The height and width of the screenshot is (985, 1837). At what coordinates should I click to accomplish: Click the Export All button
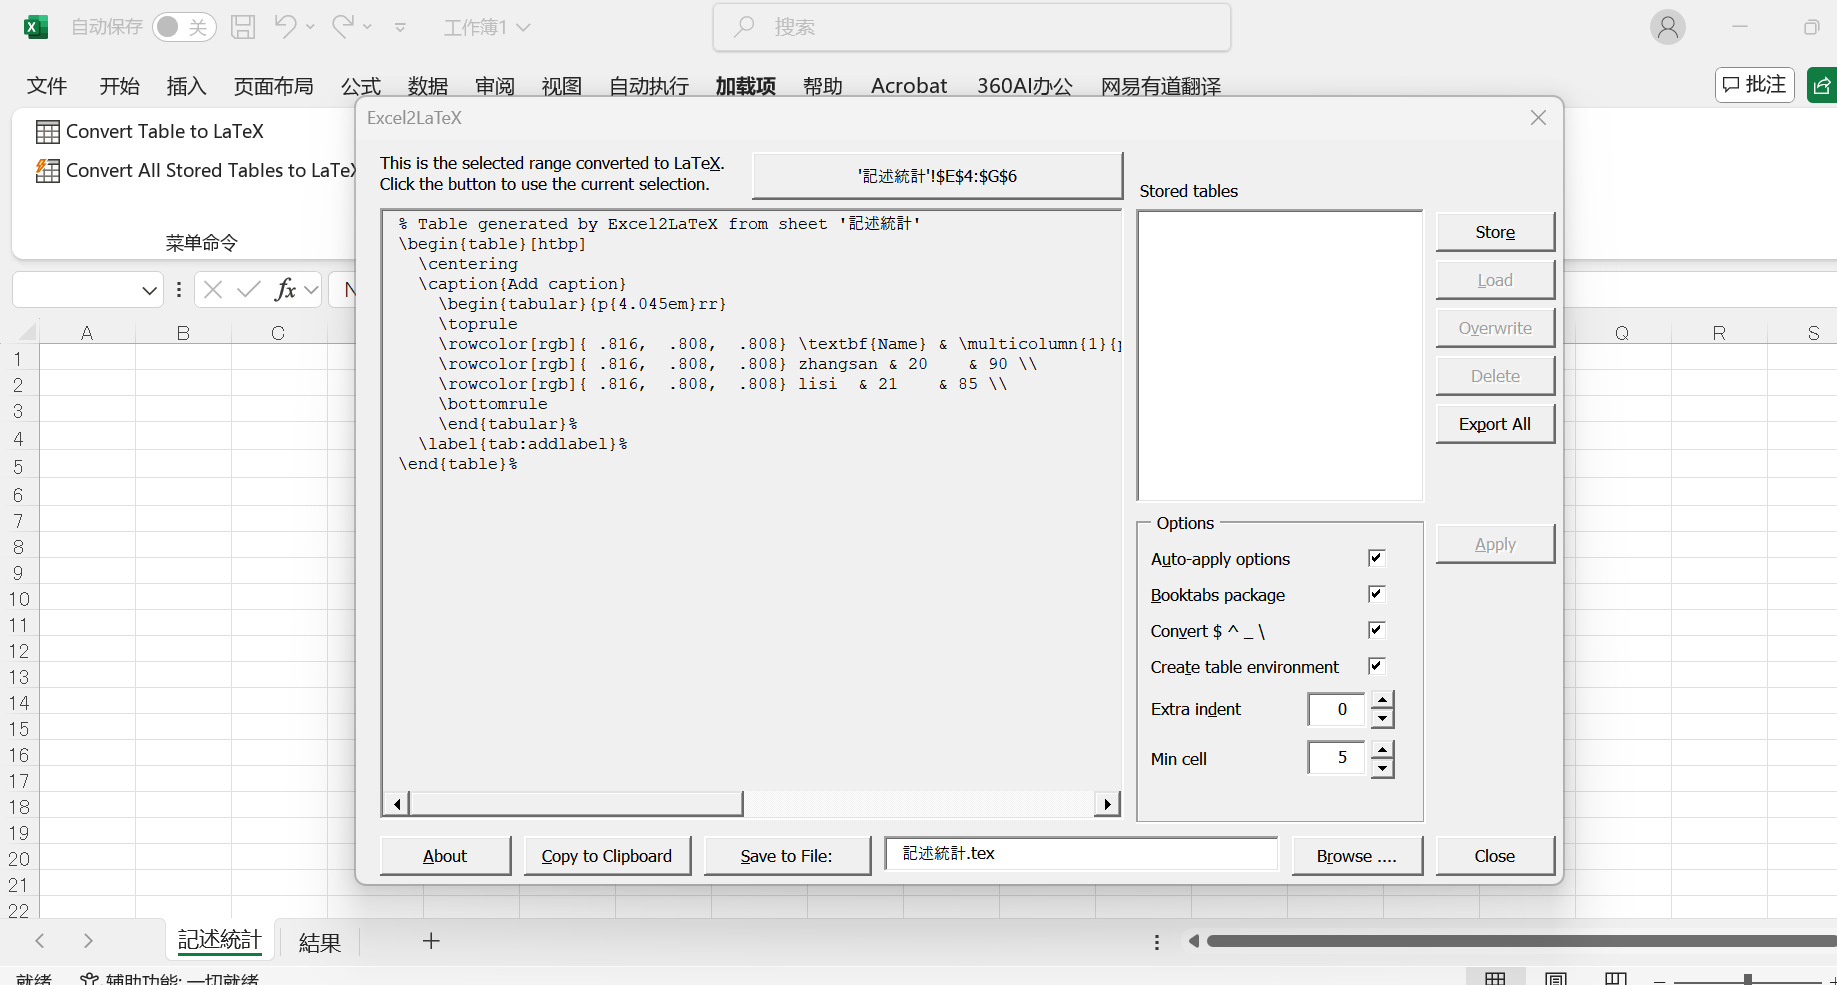tap(1494, 423)
